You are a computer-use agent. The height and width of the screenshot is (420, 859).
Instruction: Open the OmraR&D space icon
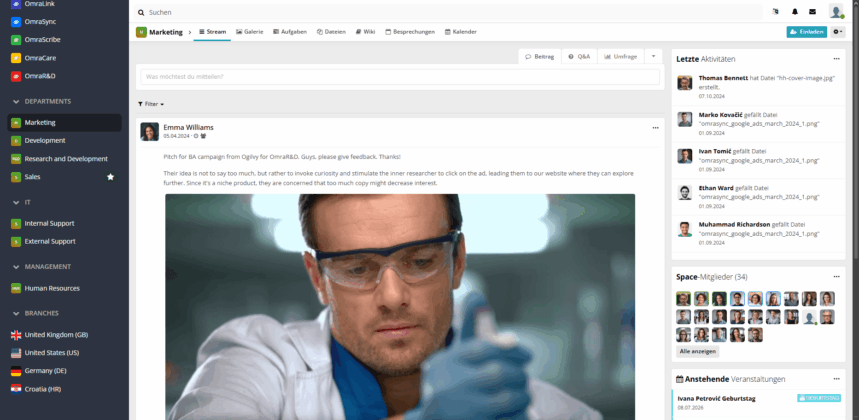click(16, 76)
